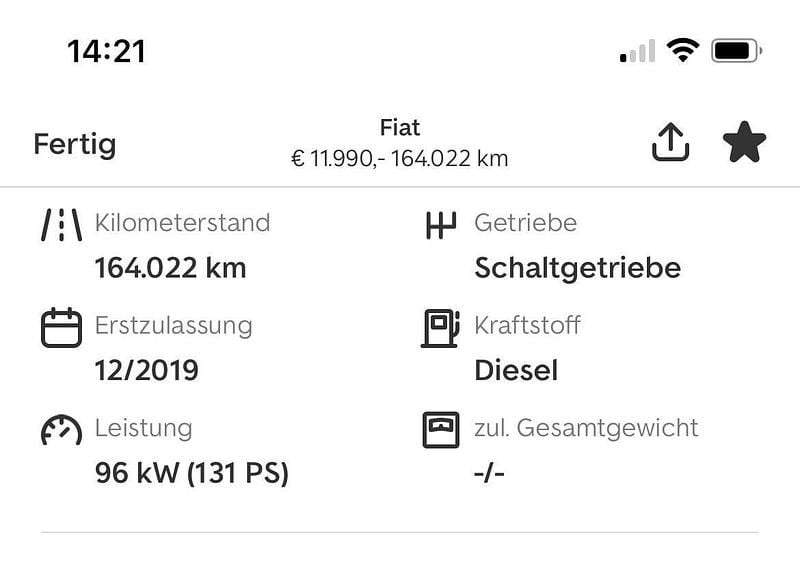Tap the Erstzulassung calendar icon
800x577 pixels.
61,325
